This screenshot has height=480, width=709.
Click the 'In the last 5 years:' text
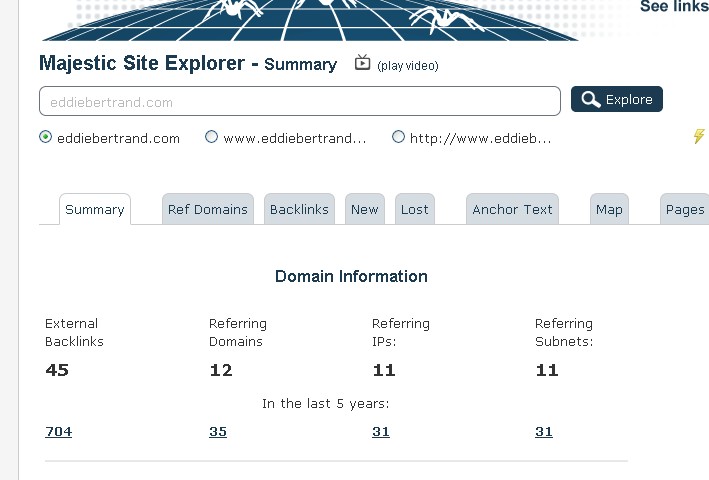click(326, 403)
